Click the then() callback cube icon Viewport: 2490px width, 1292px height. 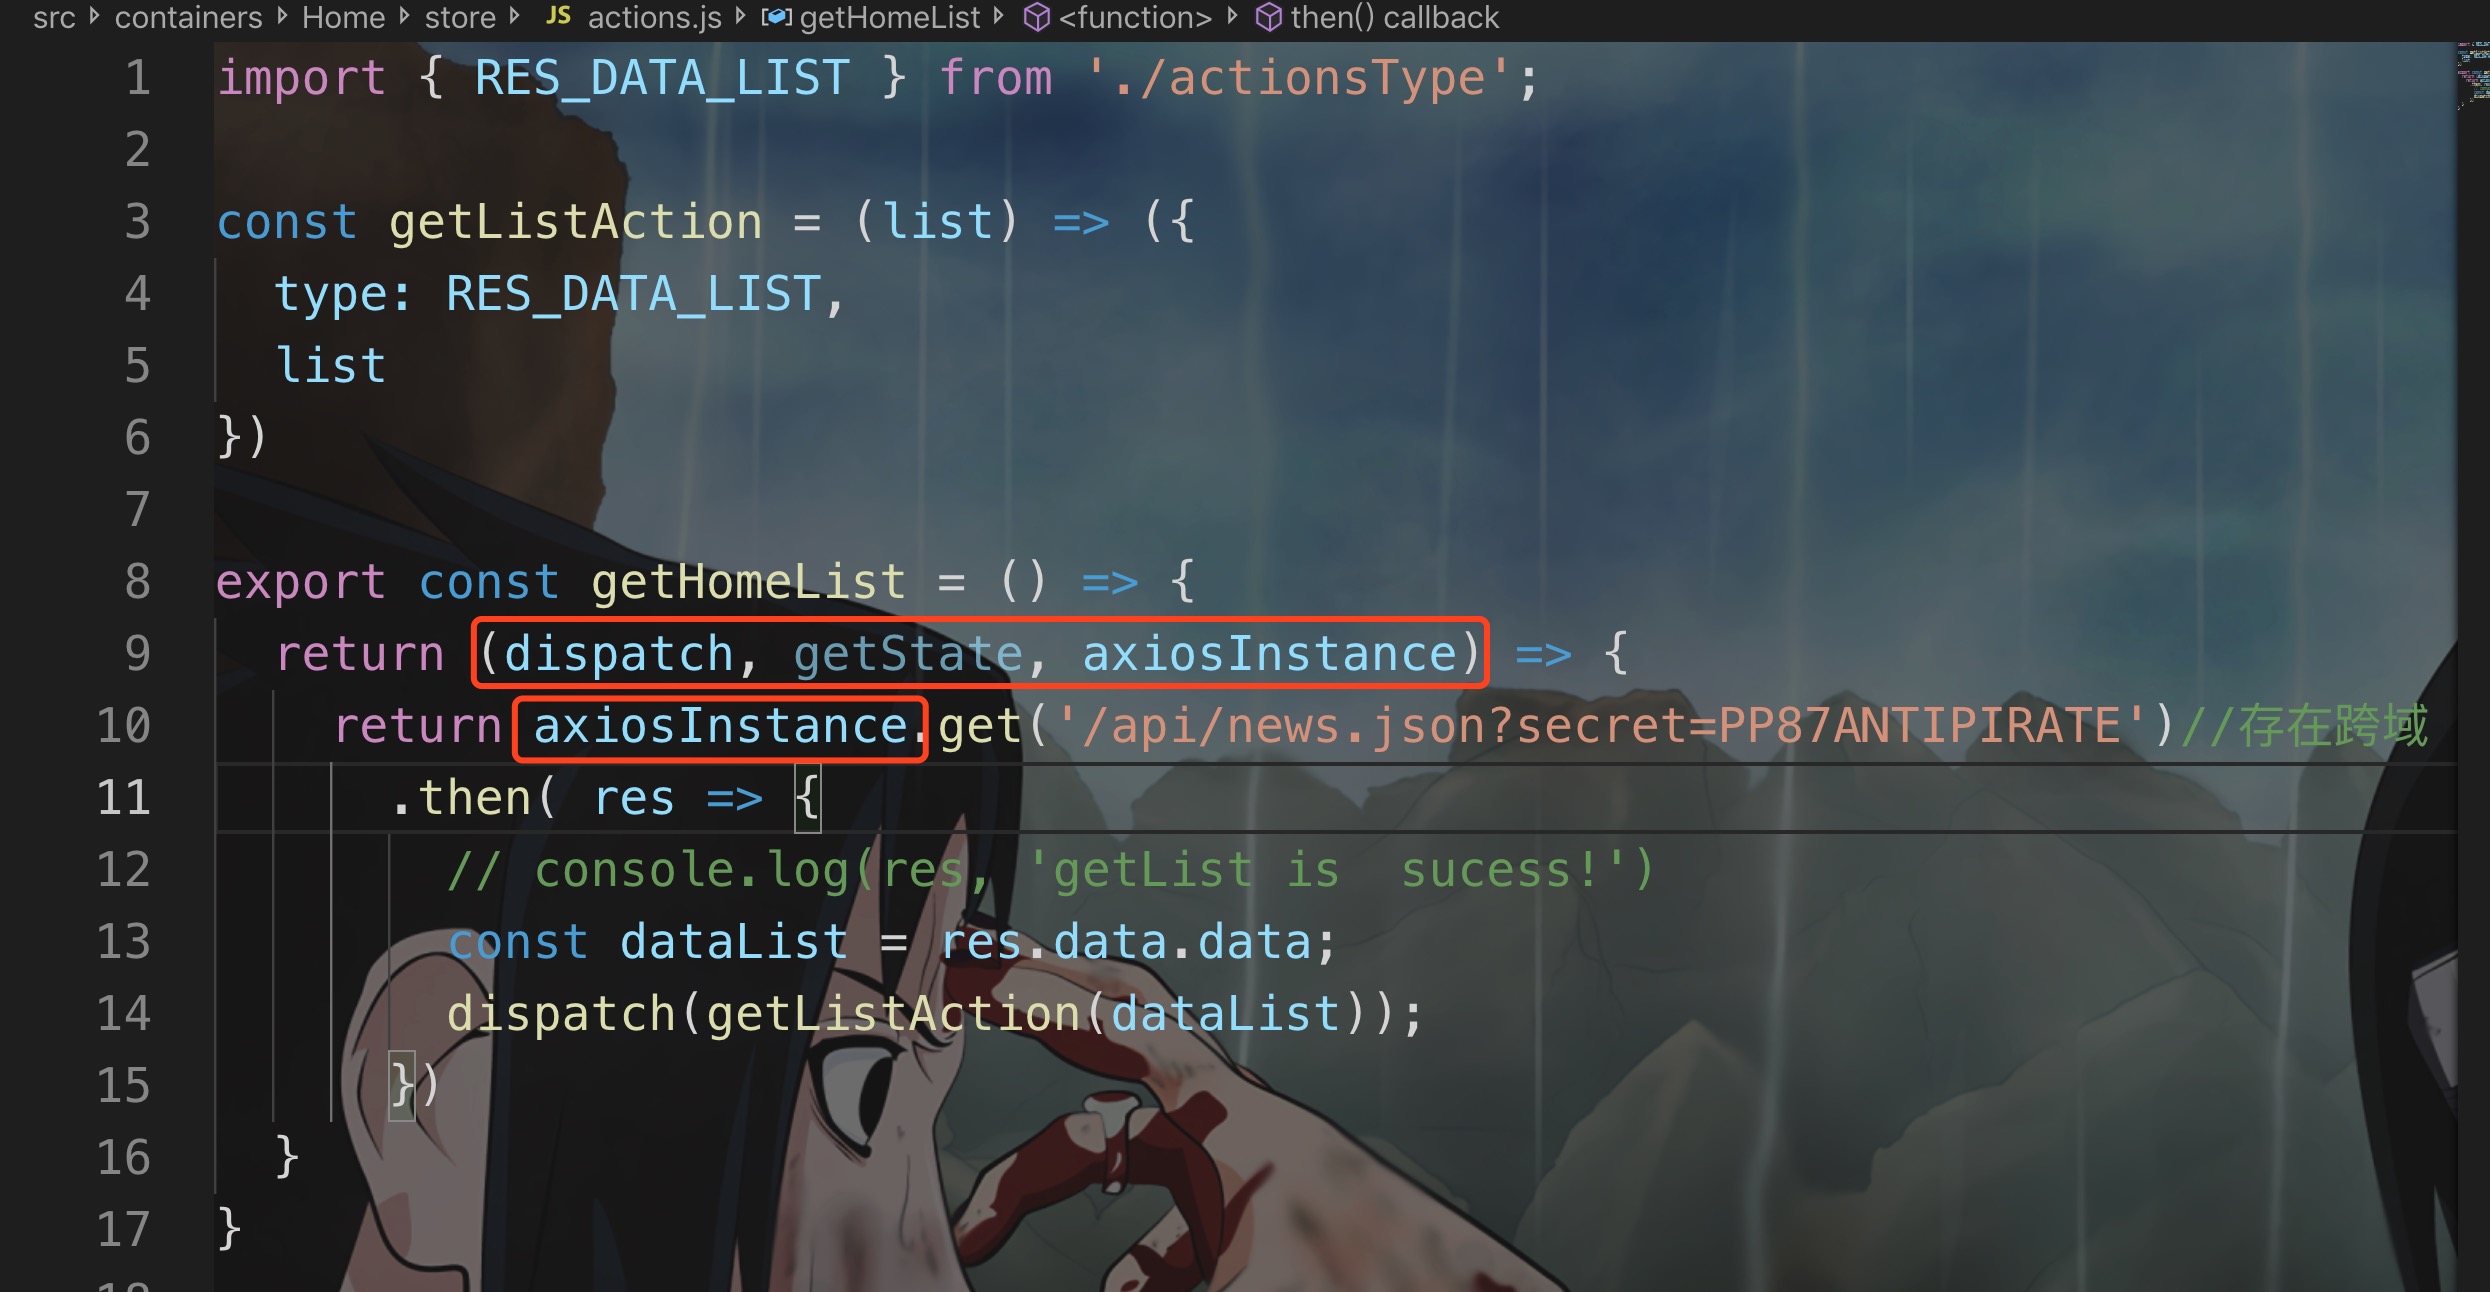(x=1268, y=17)
